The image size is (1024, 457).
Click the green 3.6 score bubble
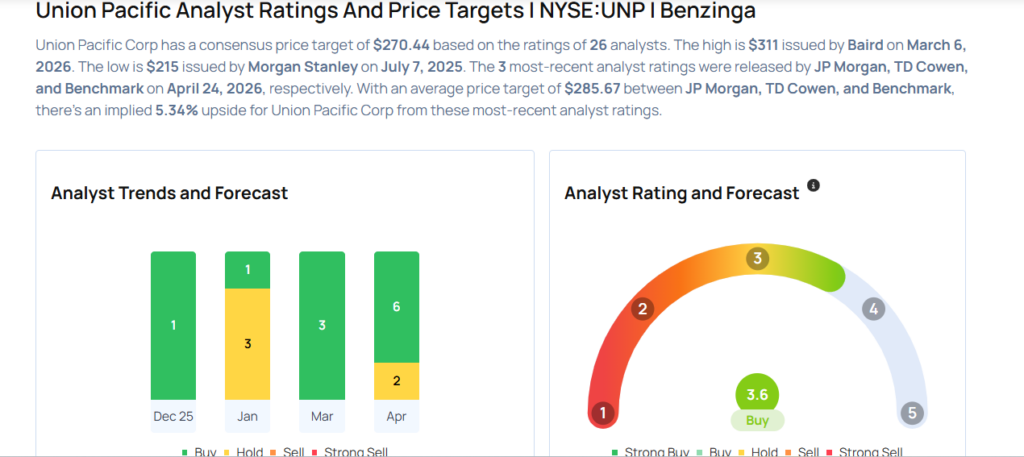pyautogui.click(x=757, y=394)
